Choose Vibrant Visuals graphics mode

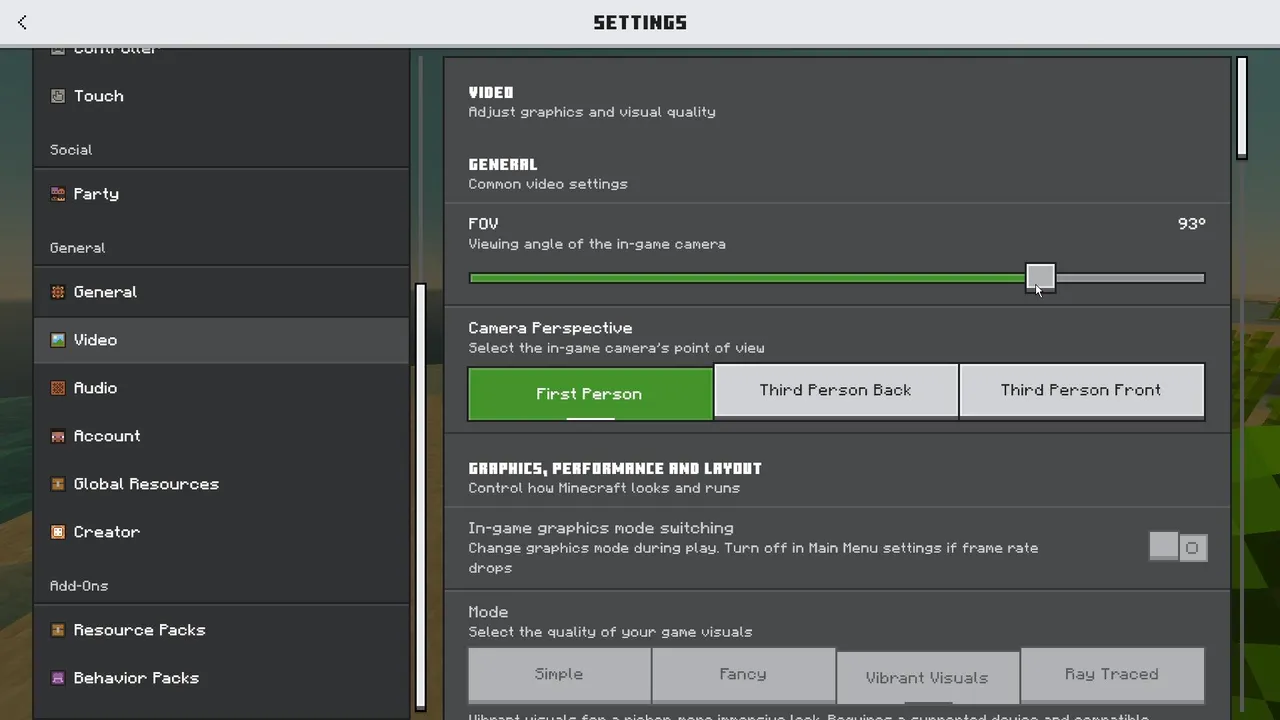927,677
